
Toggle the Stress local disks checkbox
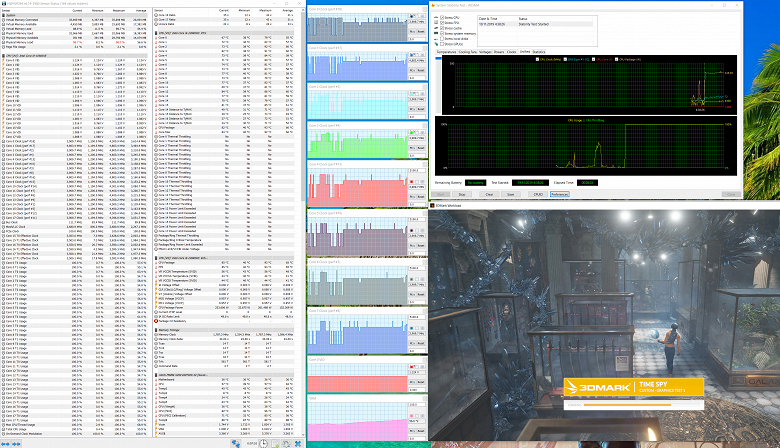click(442, 39)
